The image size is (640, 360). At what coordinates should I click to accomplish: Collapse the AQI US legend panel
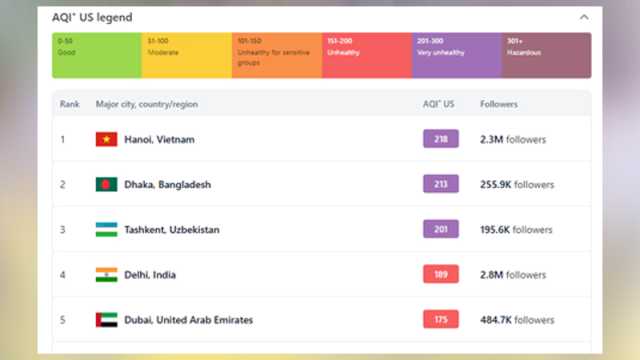click(584, 17)
